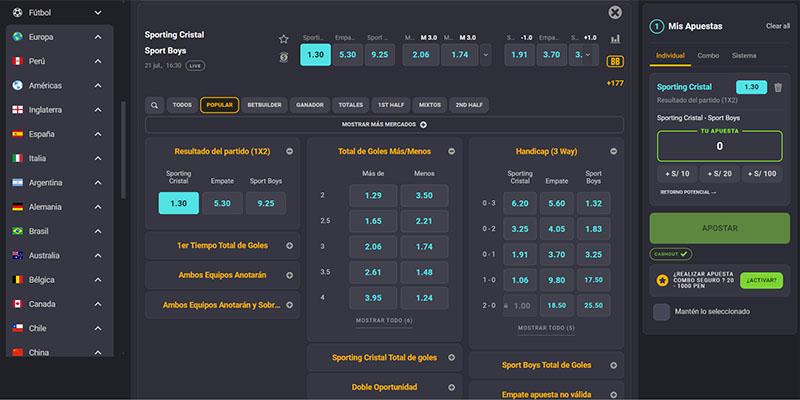Image resolution: width=800 pixels, height=400 pixels.
Task: Expand the Doble Oportunidad market
Action: coord(452,387)
